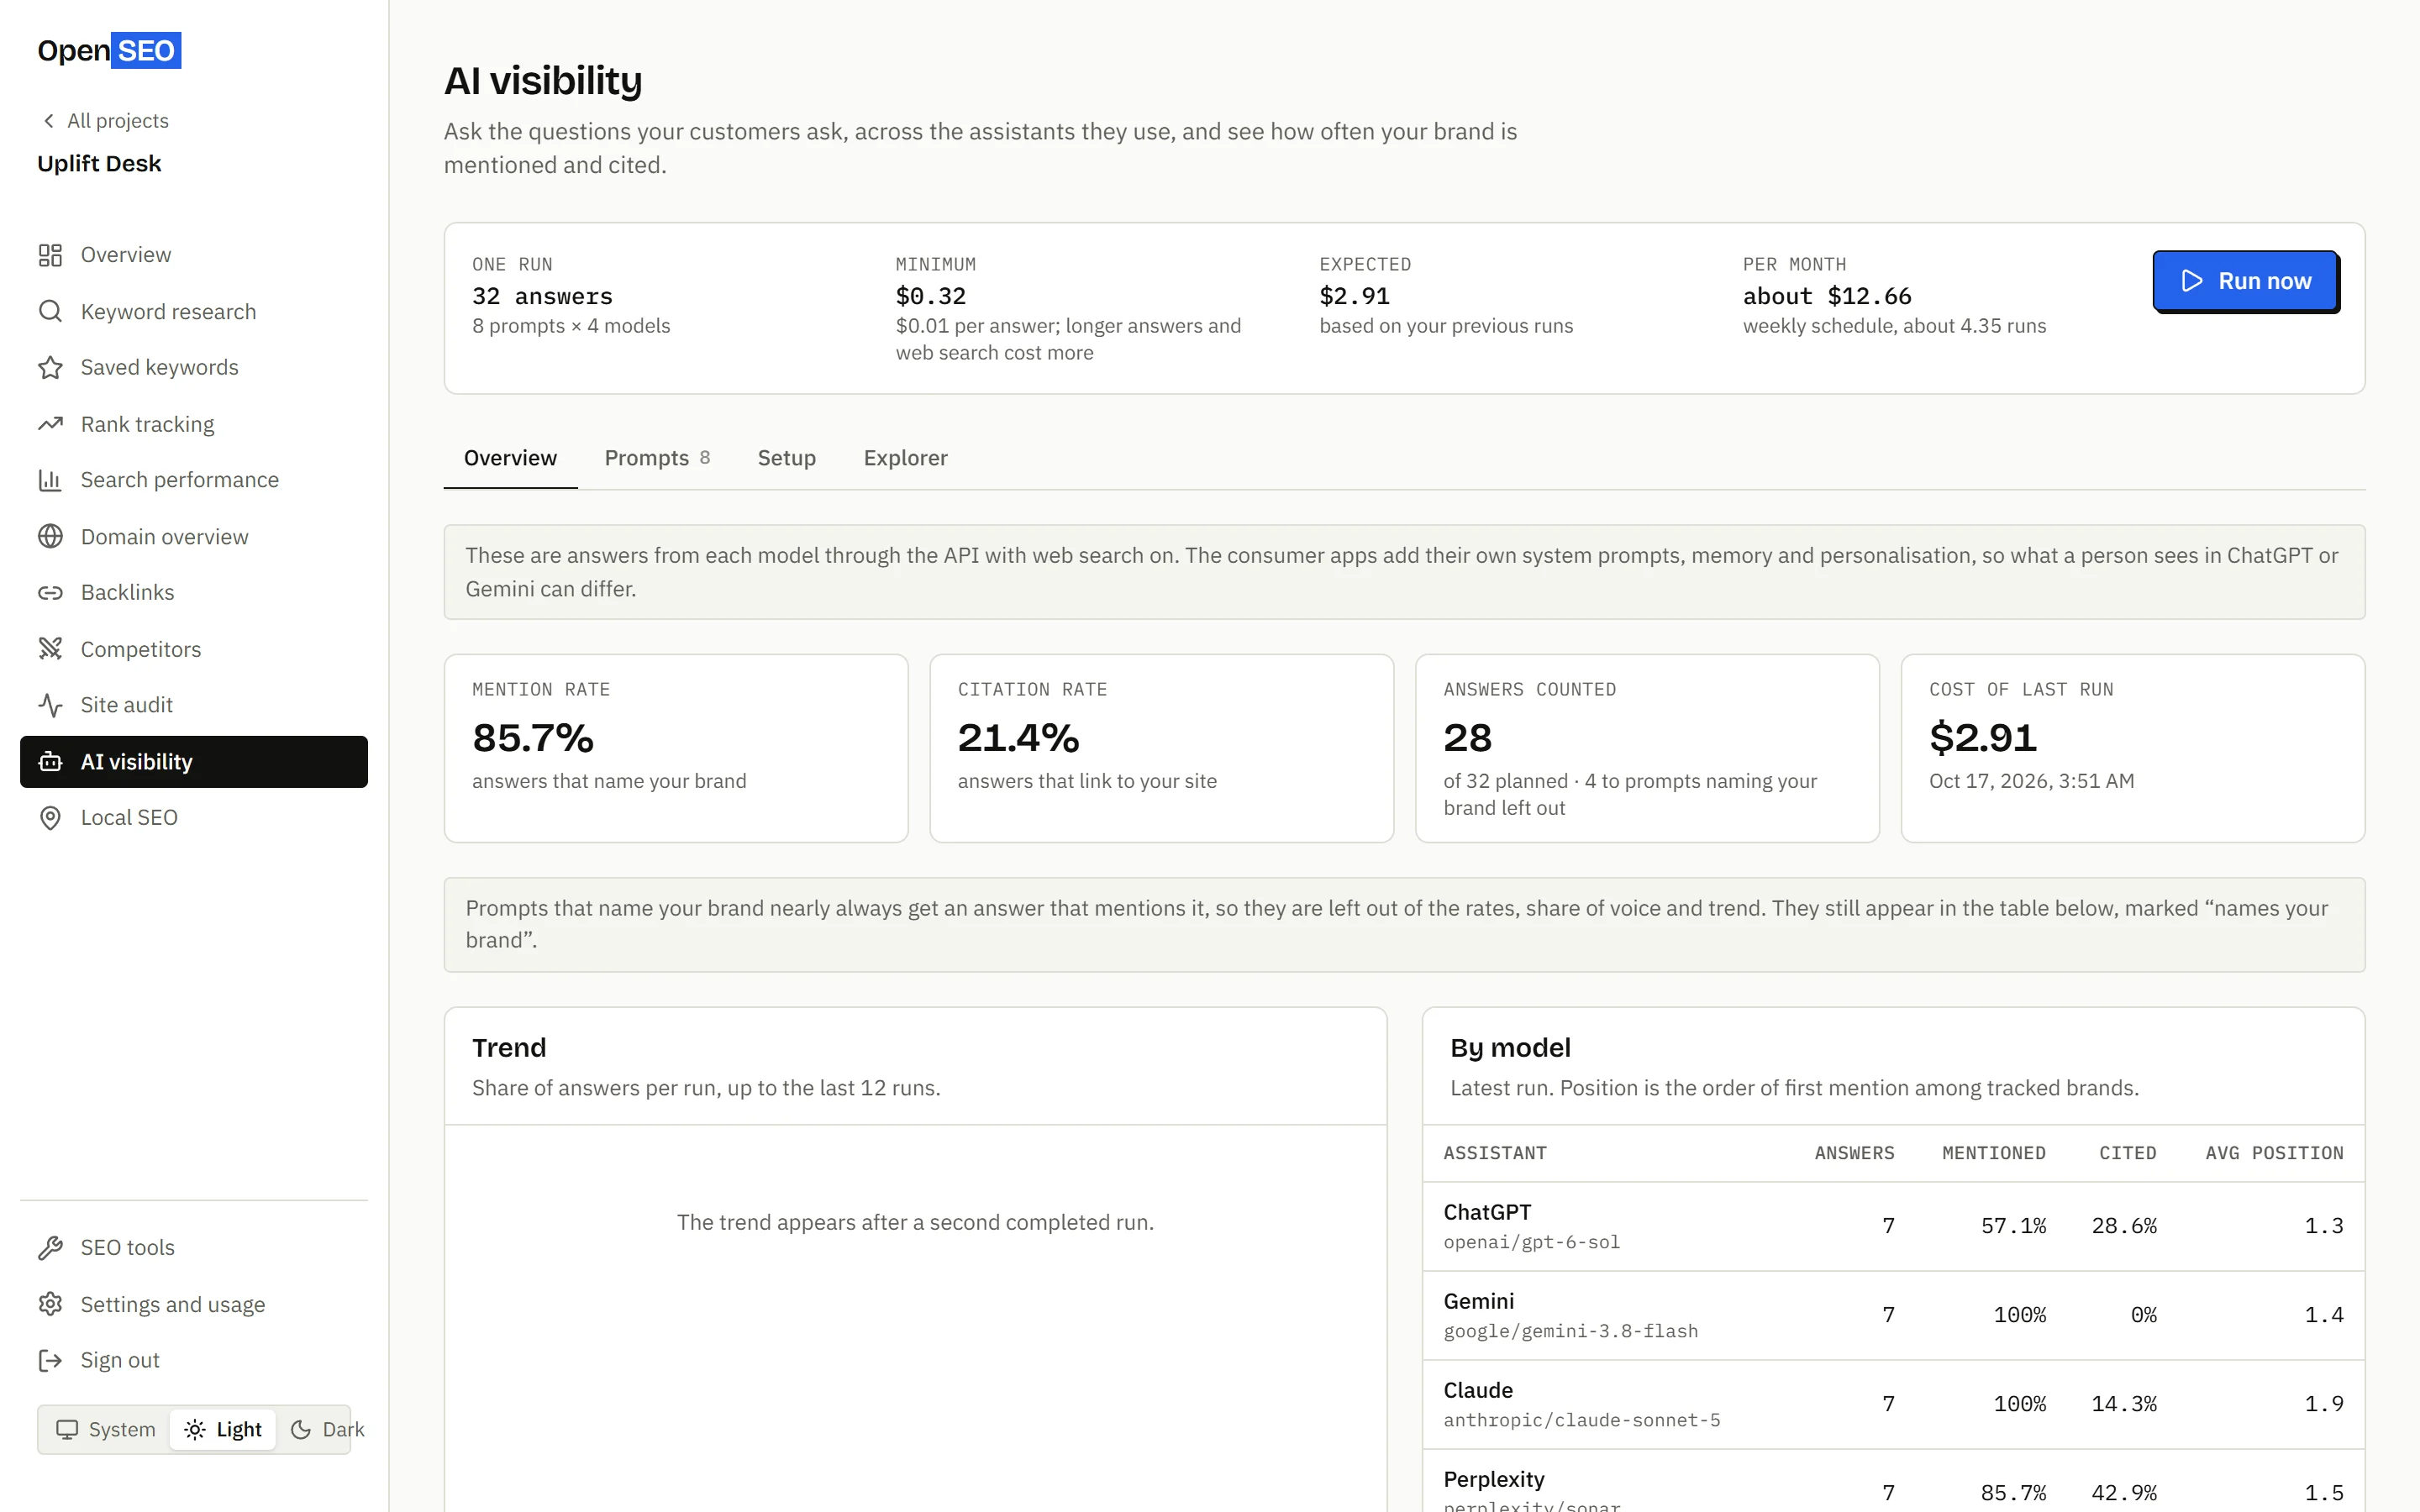This screenshot has height=1512, width=2420.
Task: Click the SEO tools wrench icon
Action: 50,1247
